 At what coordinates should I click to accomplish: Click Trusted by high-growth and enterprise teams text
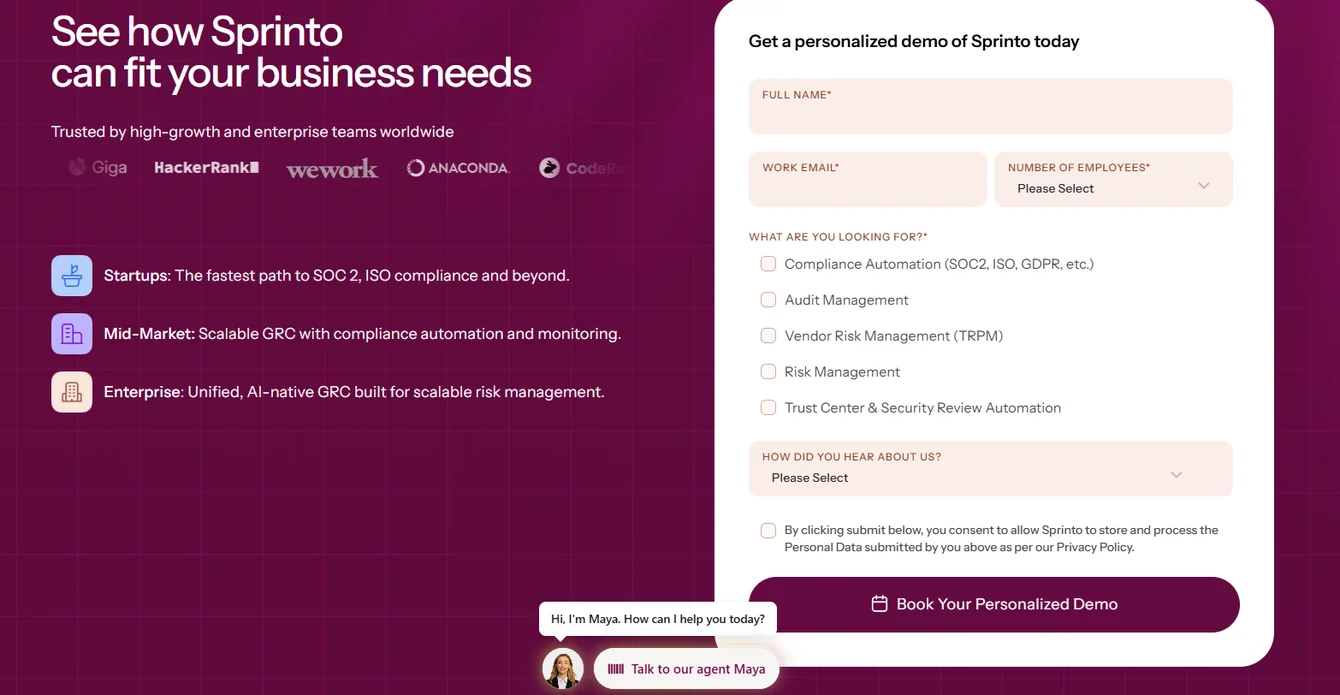coord(252,132)
